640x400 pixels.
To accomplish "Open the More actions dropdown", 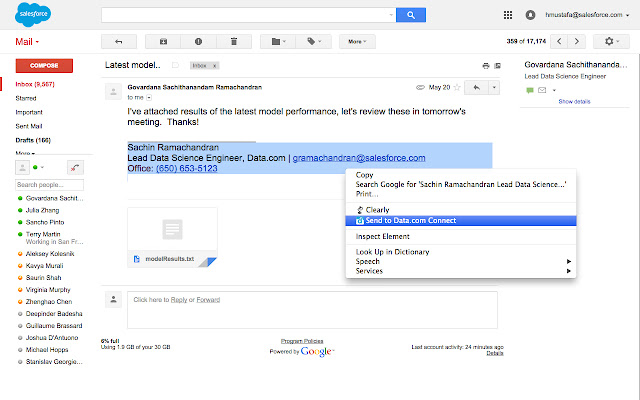I will point(357,41).
